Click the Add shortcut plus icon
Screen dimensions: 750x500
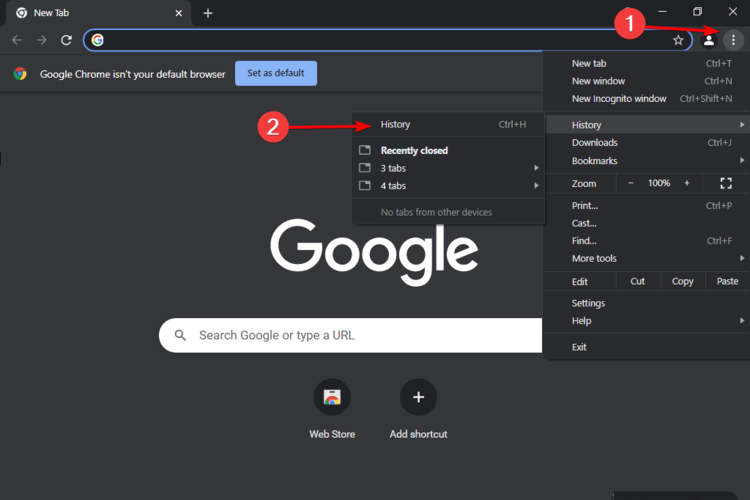tap(418, 397)
